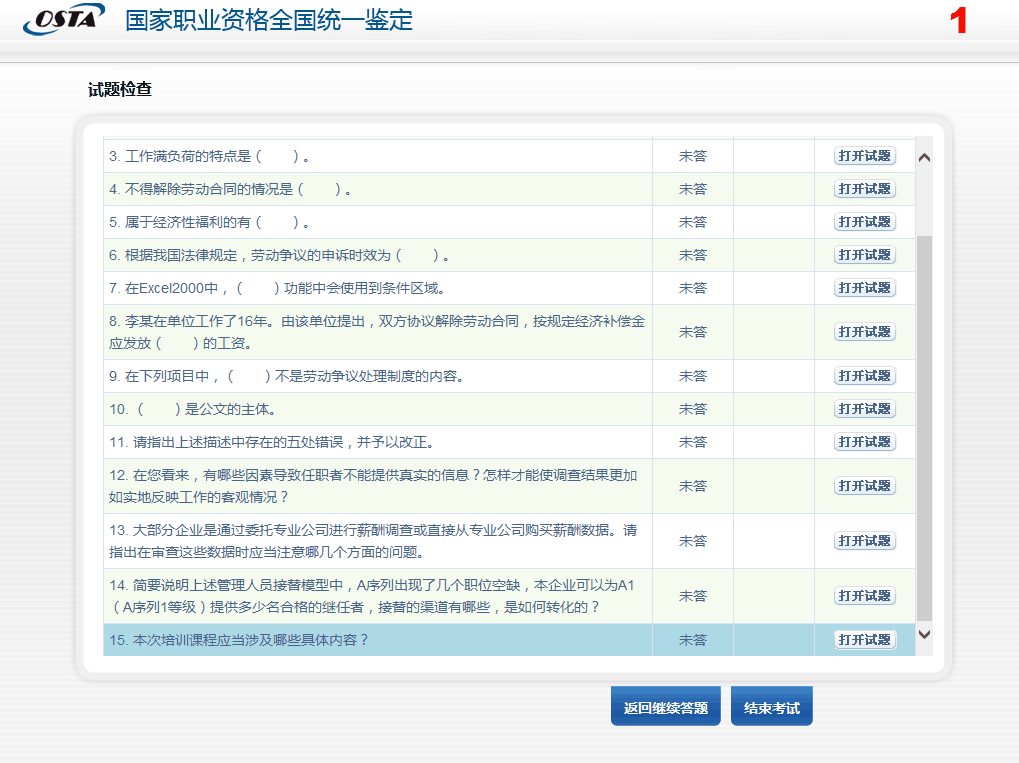1019x763 pixels.
Task: Open question 13 on salary surveys
Action: point(865,541)
